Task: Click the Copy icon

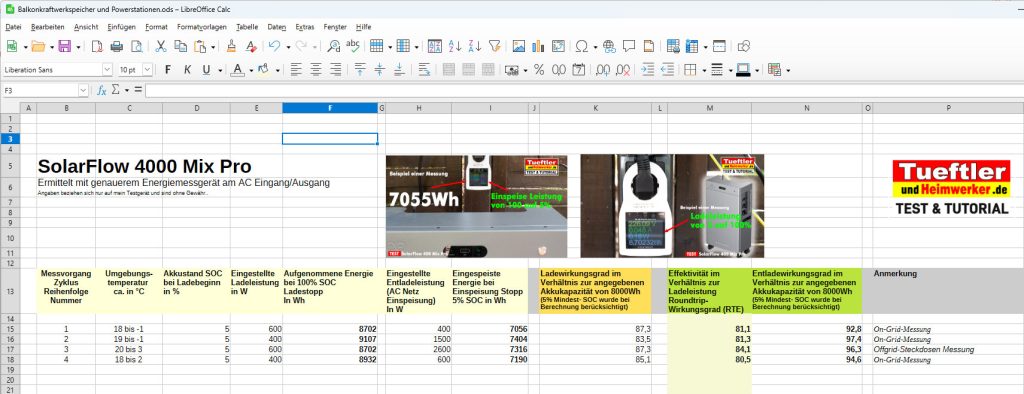Action: coord(180,46)
